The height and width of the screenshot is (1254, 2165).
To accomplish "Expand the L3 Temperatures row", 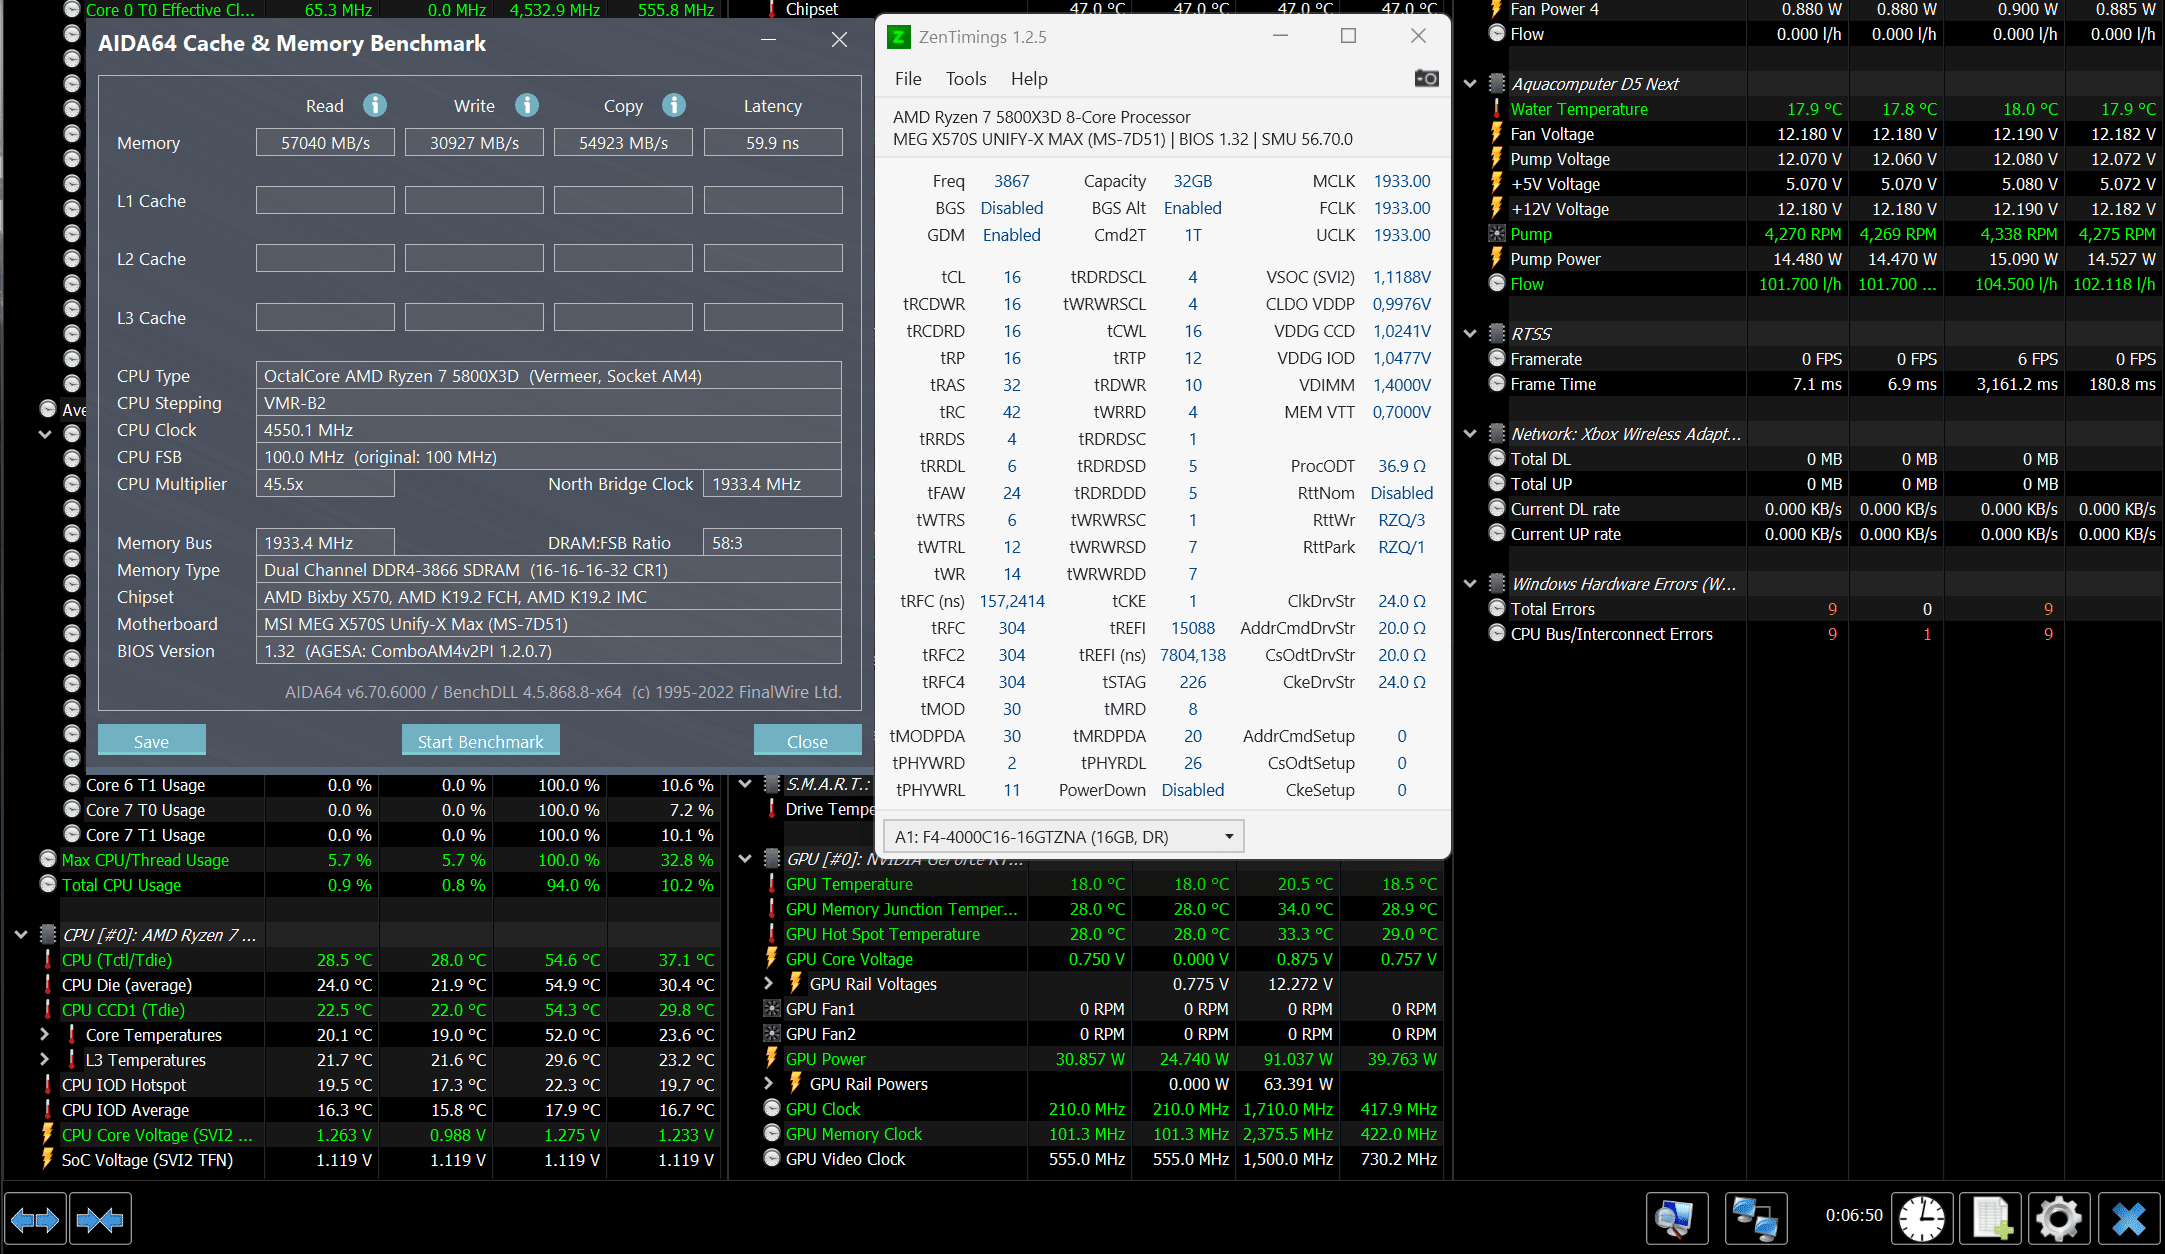I will (45, 1059).
